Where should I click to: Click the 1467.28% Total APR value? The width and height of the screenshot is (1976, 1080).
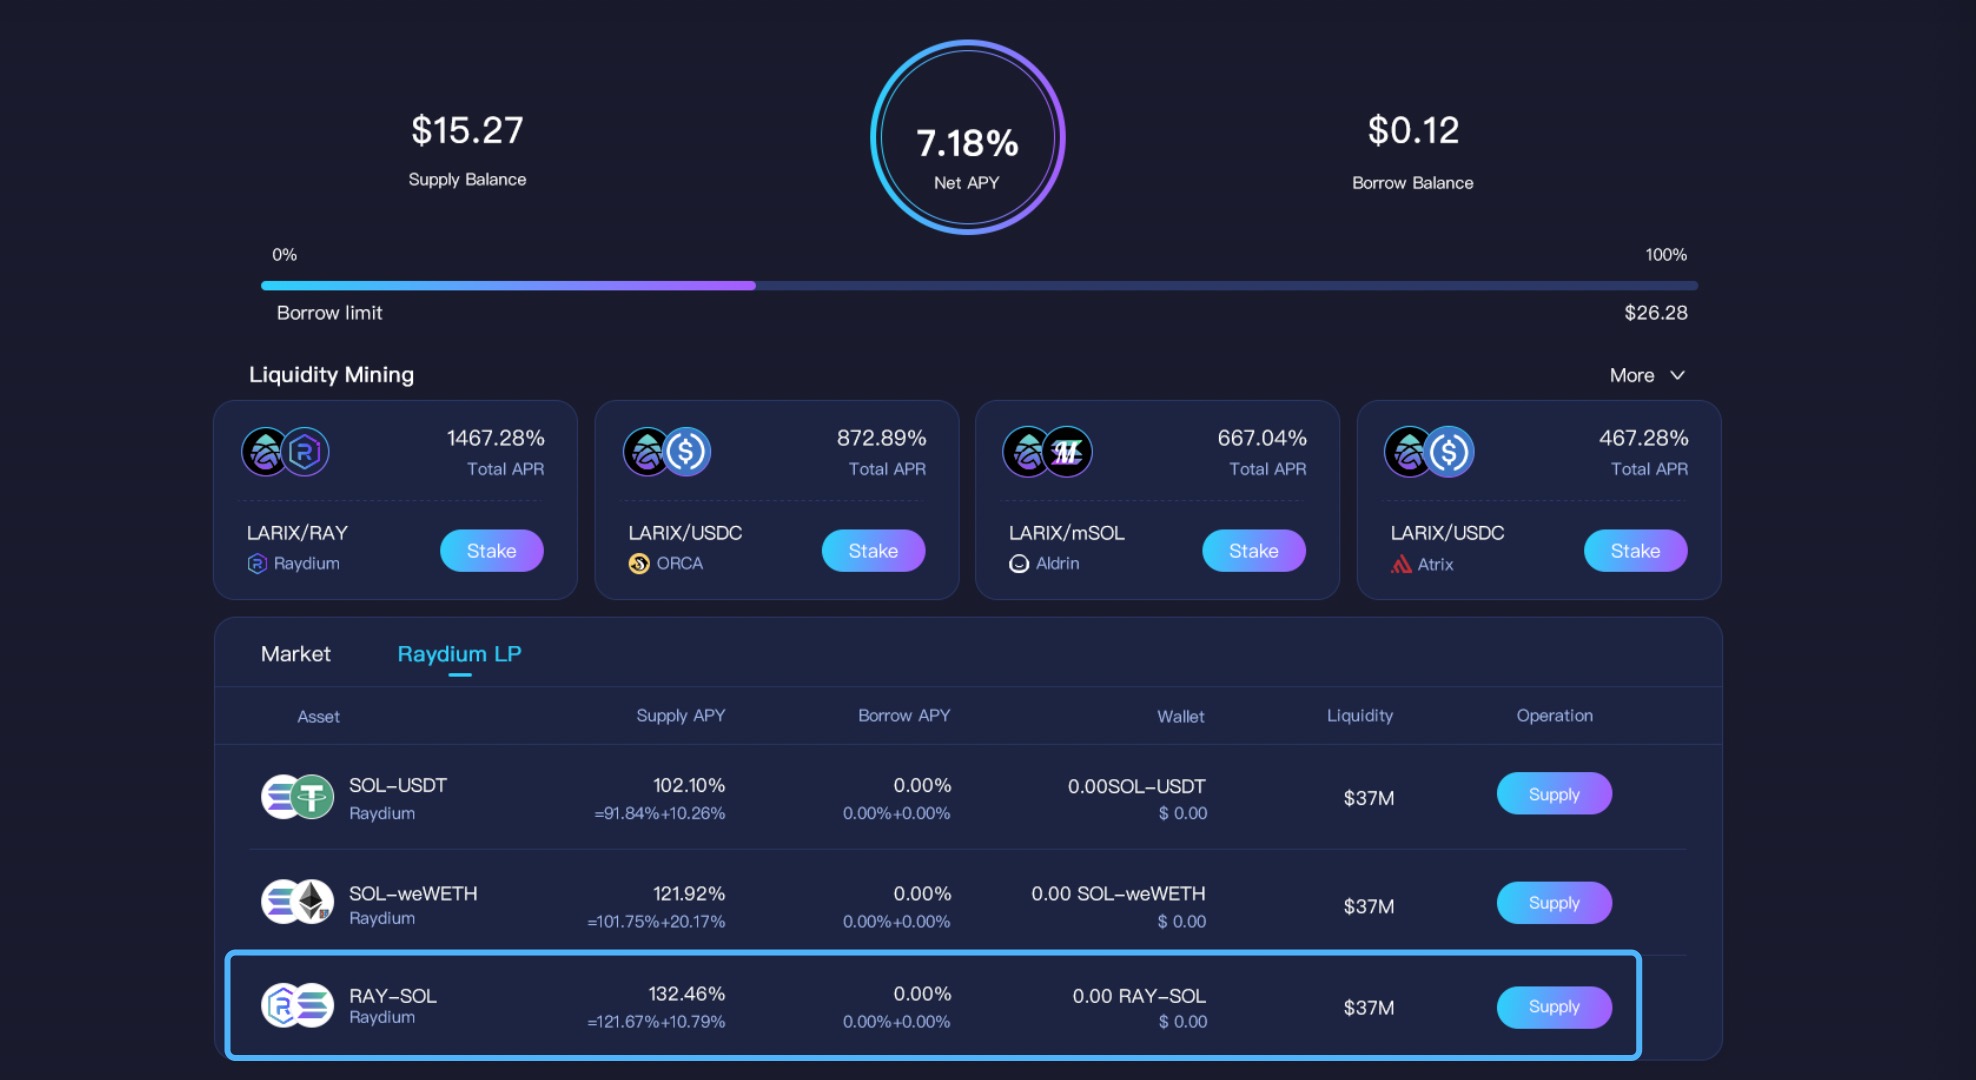(x=496, y=438)
